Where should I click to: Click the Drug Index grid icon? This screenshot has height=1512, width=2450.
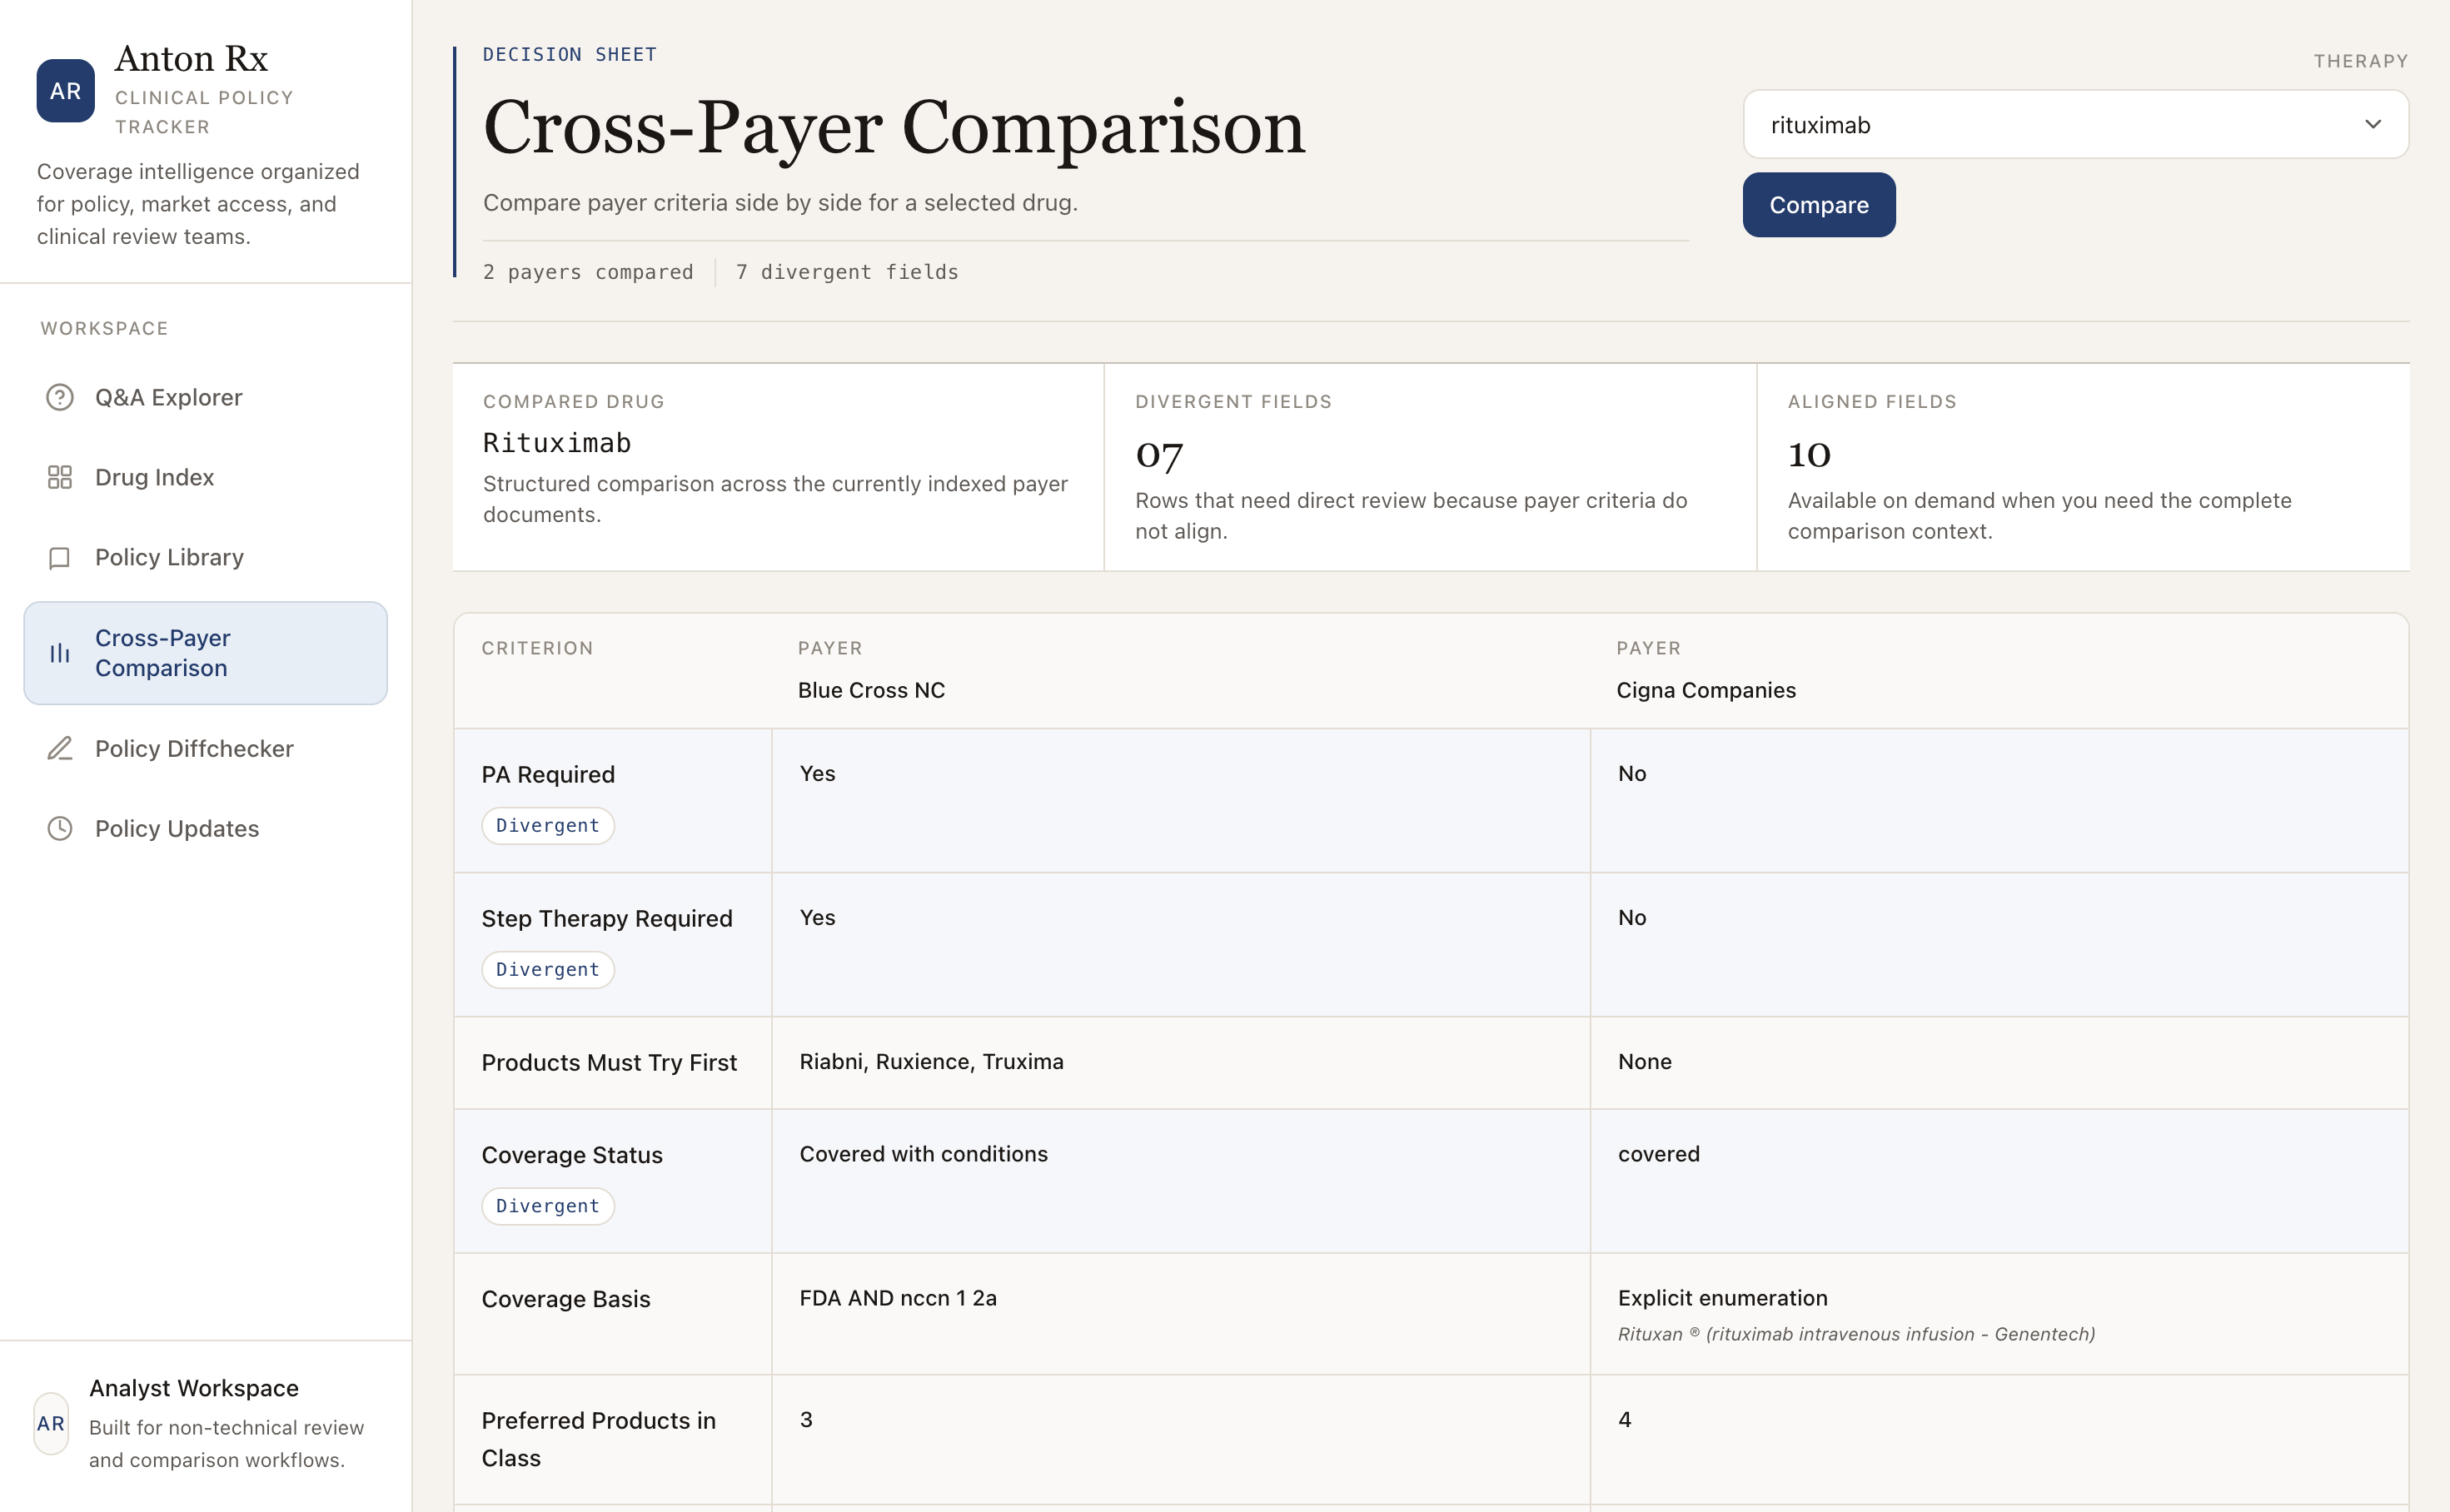click(60, 477)
